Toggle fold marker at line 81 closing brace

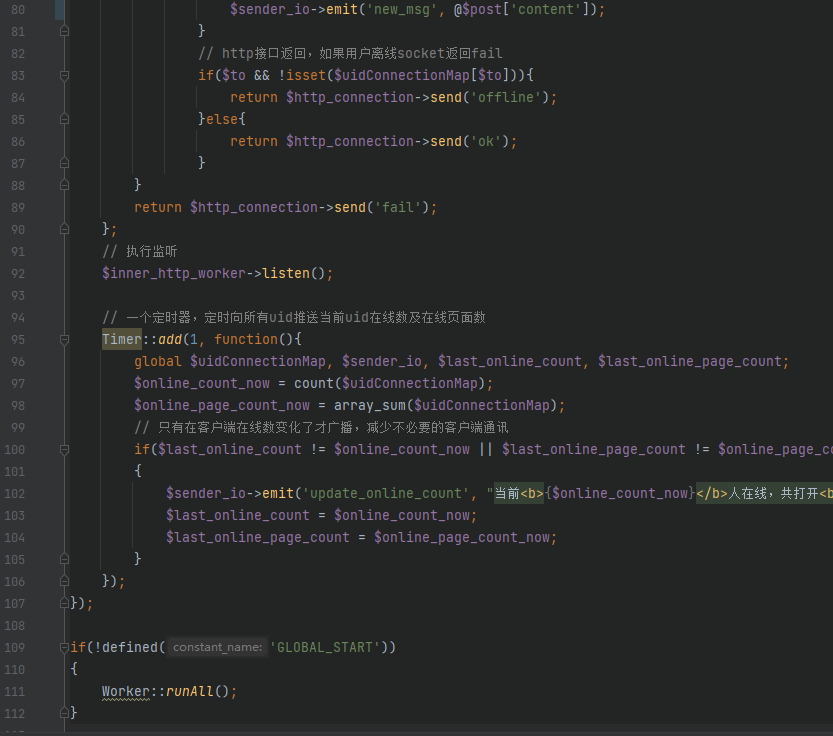(x=64, y=32)
